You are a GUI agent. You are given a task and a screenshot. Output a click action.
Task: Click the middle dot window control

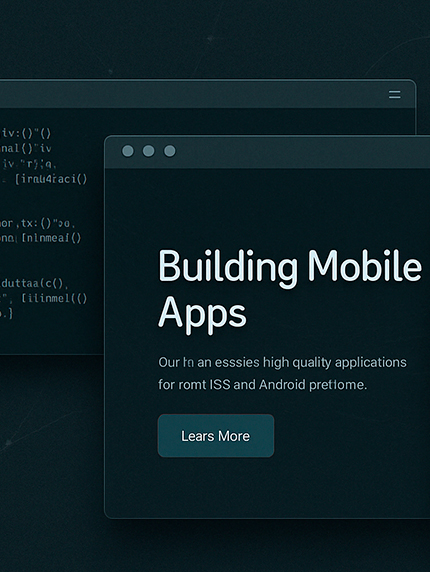[x=148, y=151]
